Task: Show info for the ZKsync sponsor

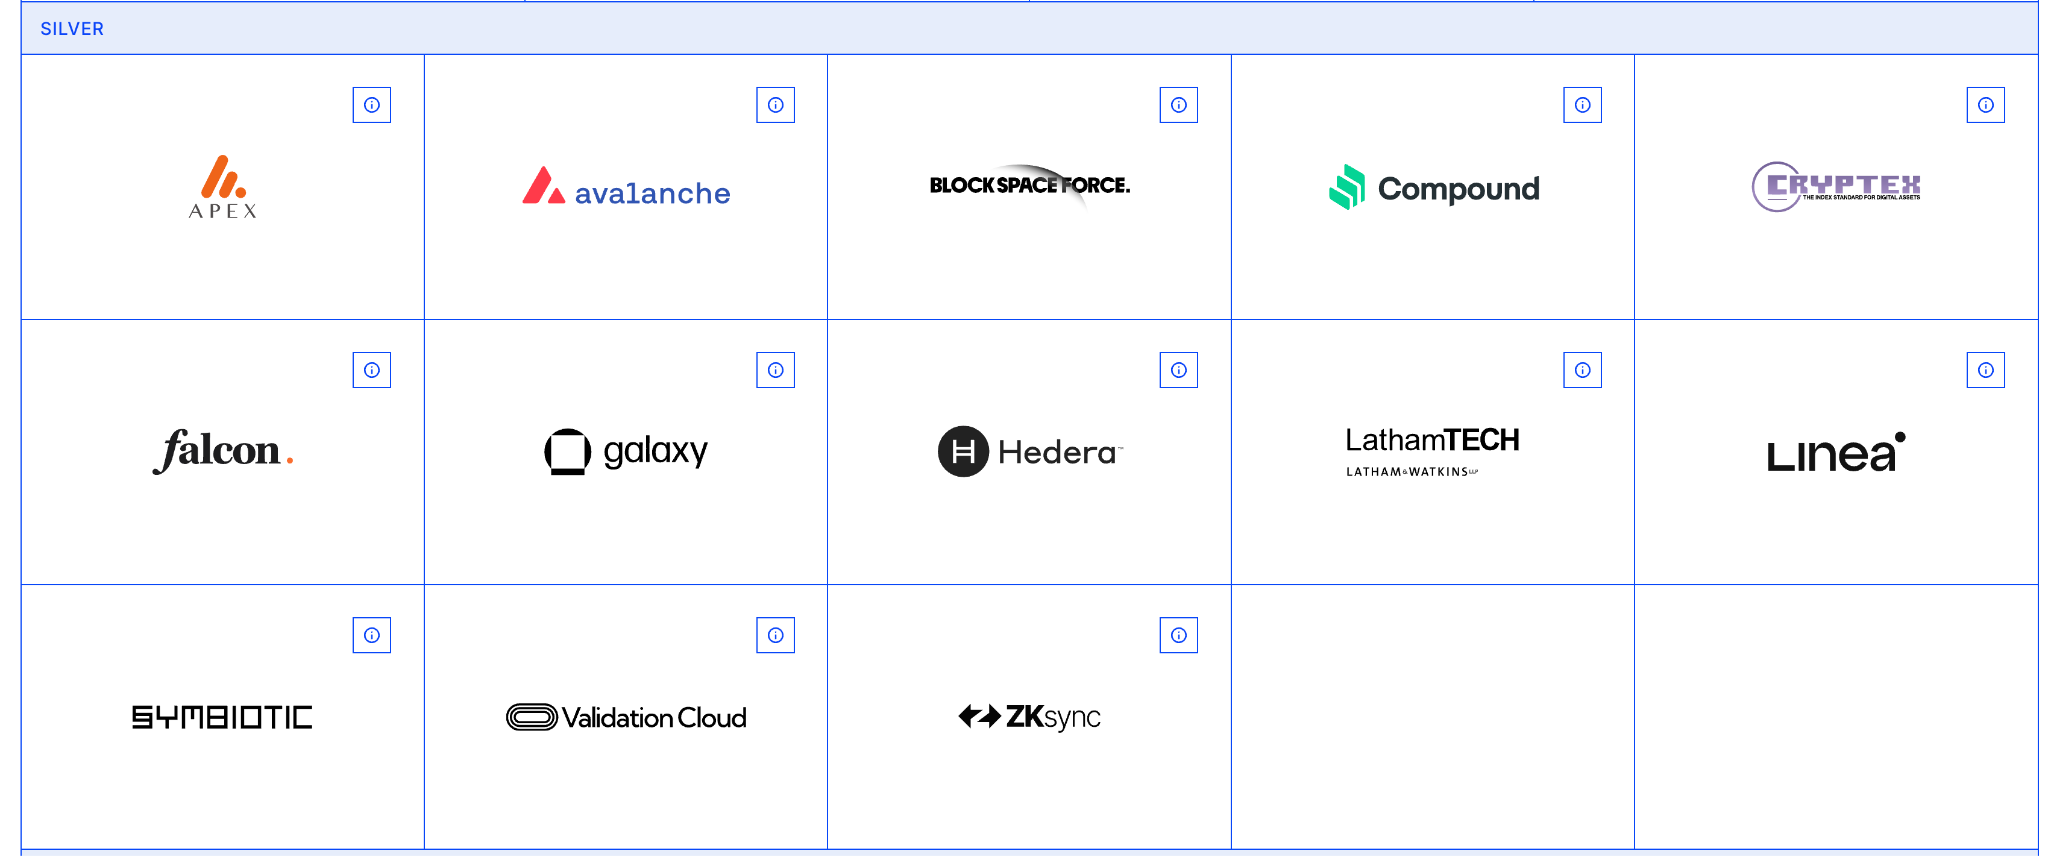Action: (x=1179, y=635)
